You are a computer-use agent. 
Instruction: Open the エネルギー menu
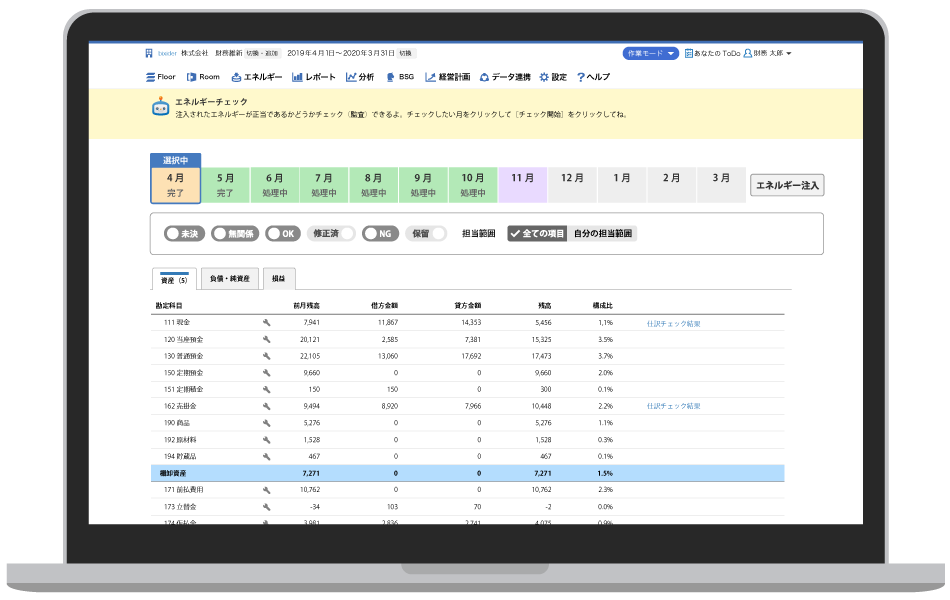[x=257, y=77]
